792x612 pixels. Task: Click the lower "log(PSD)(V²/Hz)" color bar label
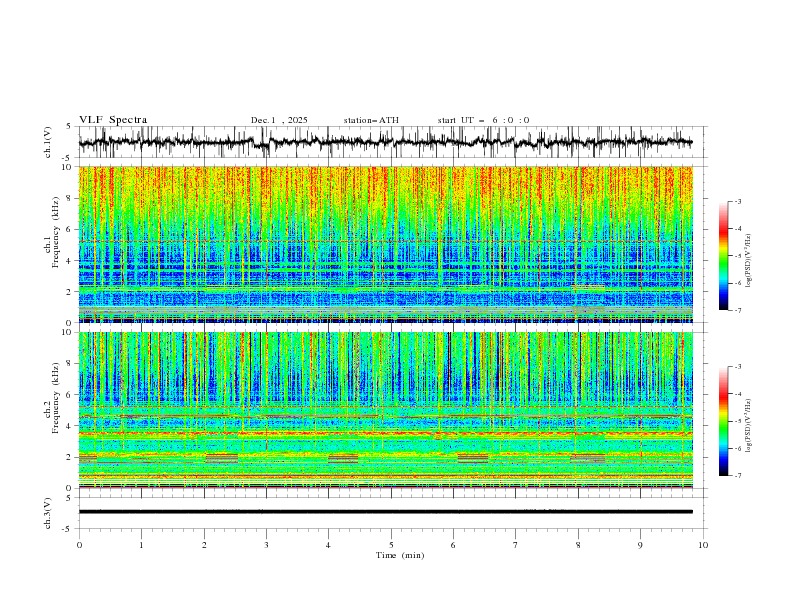pyautogui.click(x=750, y=425)
